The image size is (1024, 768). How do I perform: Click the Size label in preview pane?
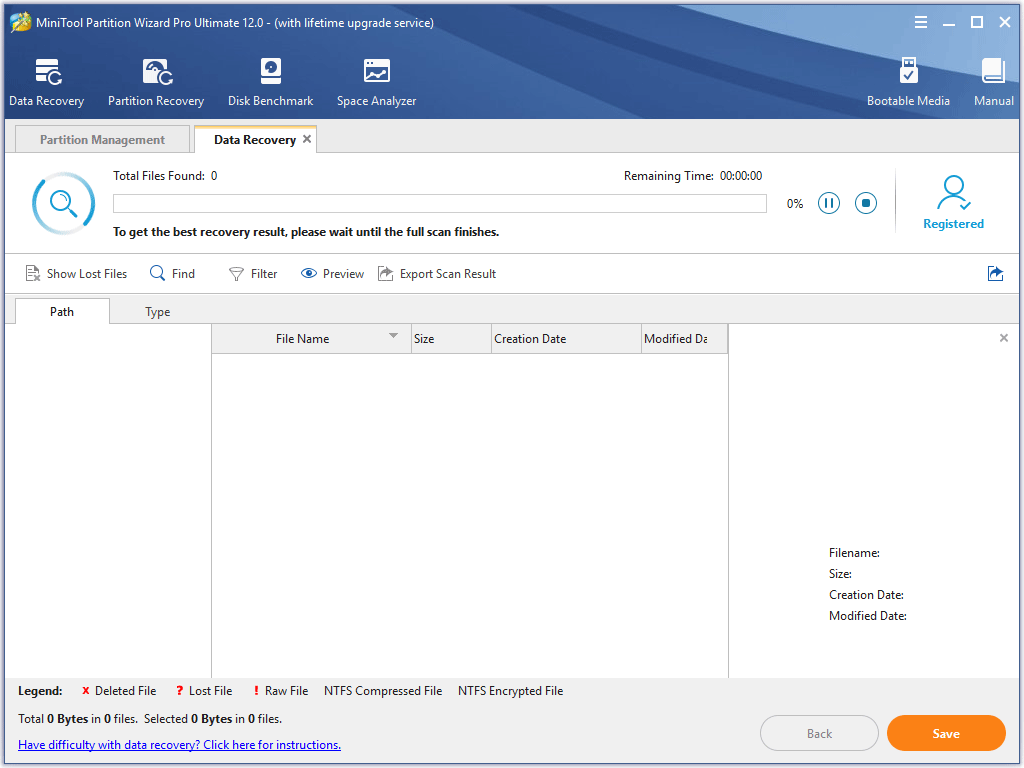coord(840,574)
